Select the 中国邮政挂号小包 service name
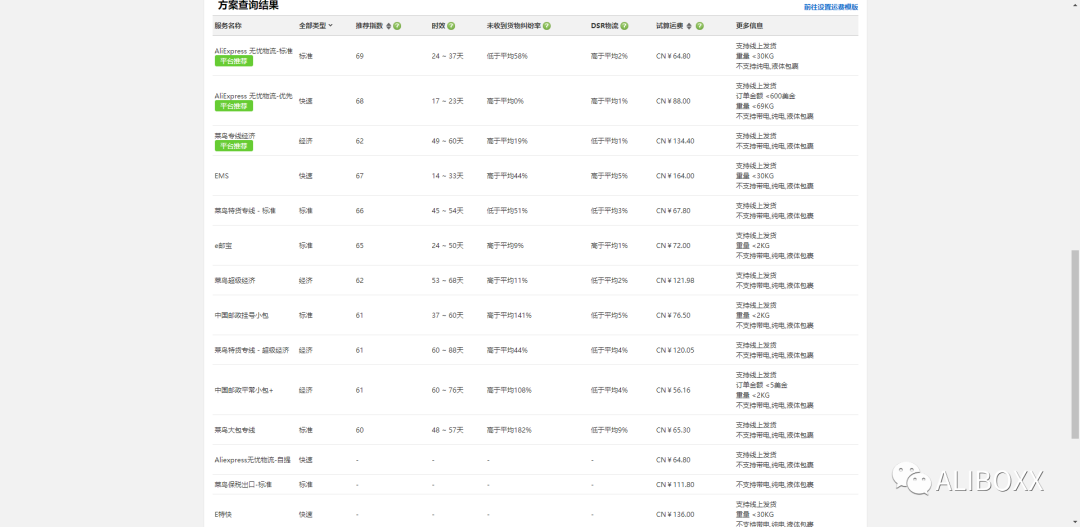 (x=242, y=315)
